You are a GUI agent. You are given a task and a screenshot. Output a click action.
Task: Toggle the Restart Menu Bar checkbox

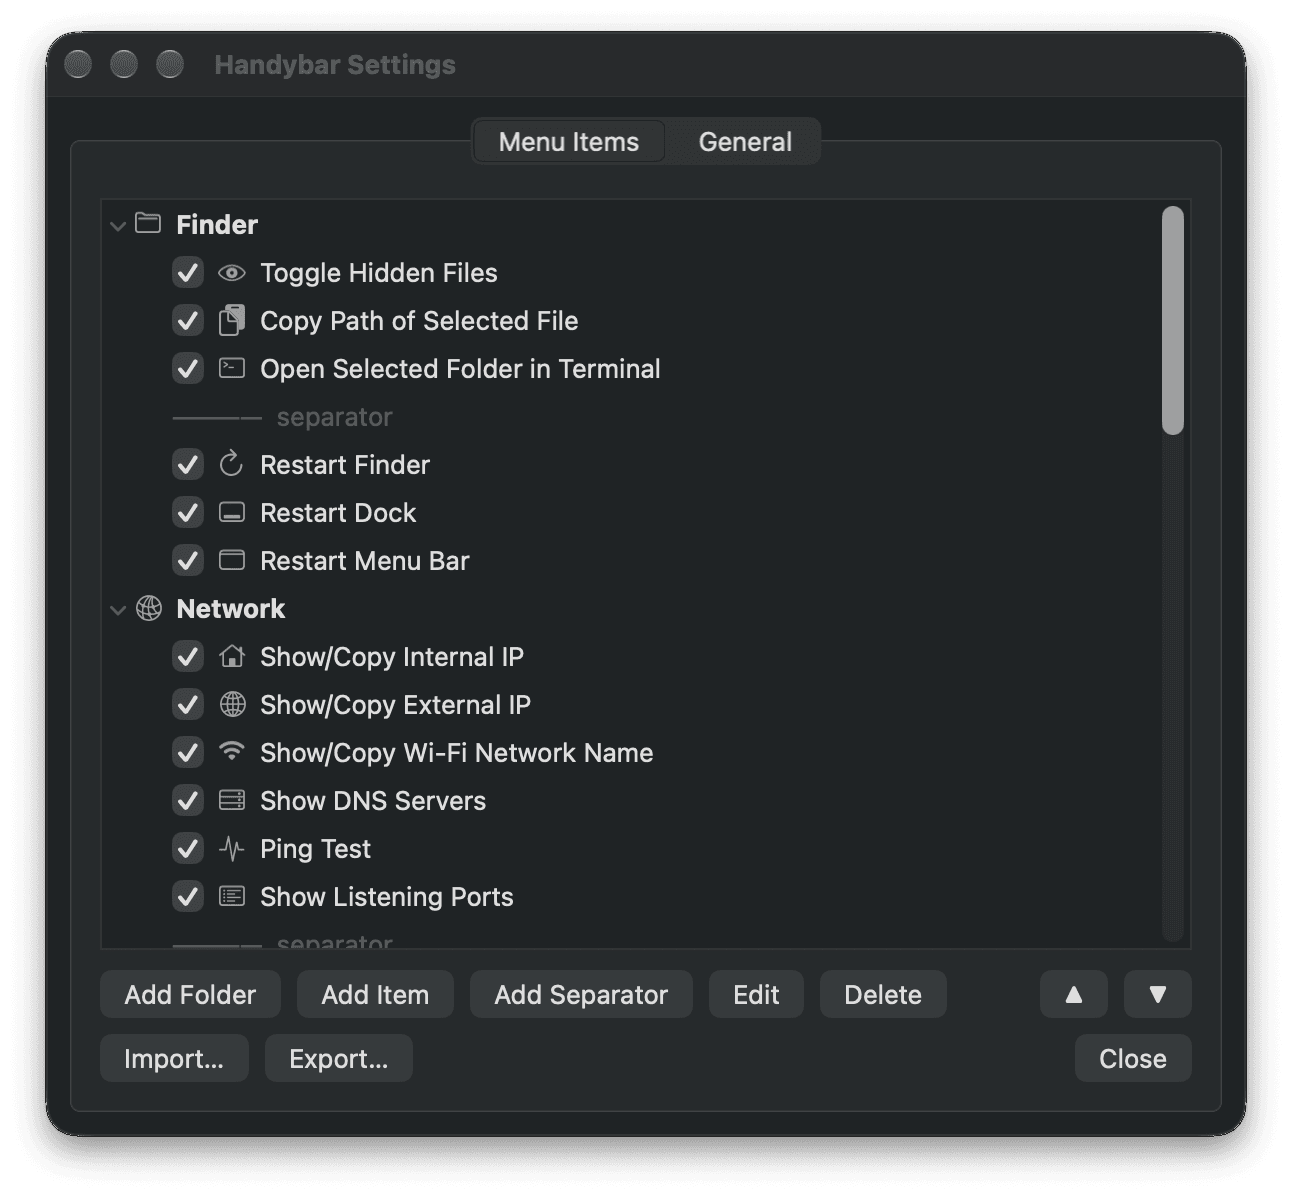click(x=188, y=560)
